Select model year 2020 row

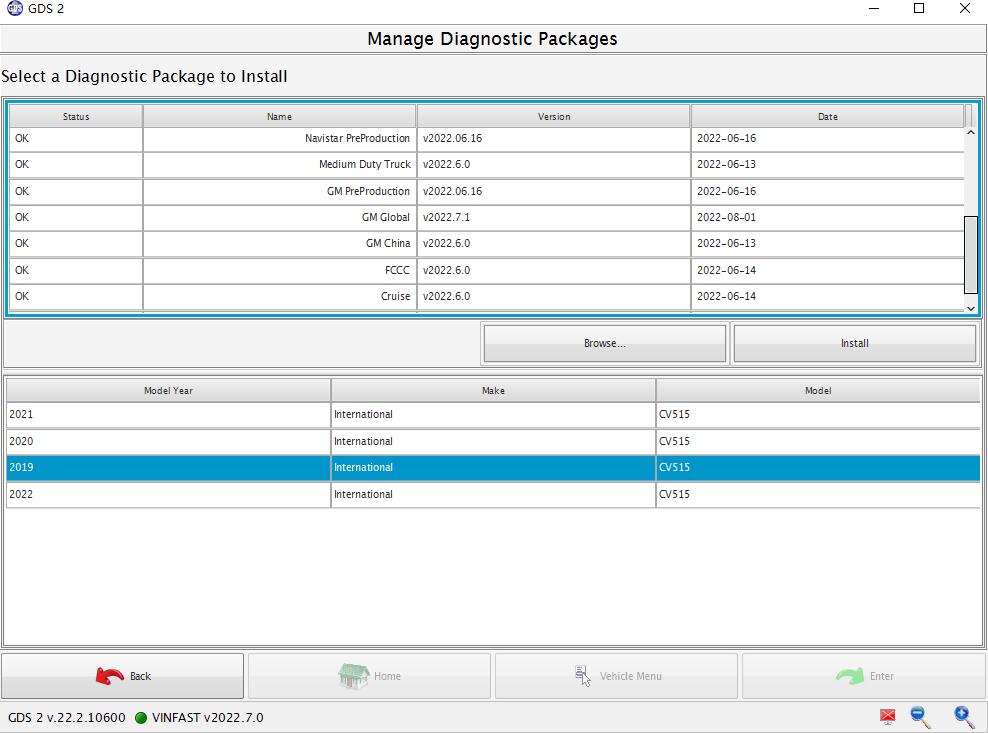coord(493,441)
